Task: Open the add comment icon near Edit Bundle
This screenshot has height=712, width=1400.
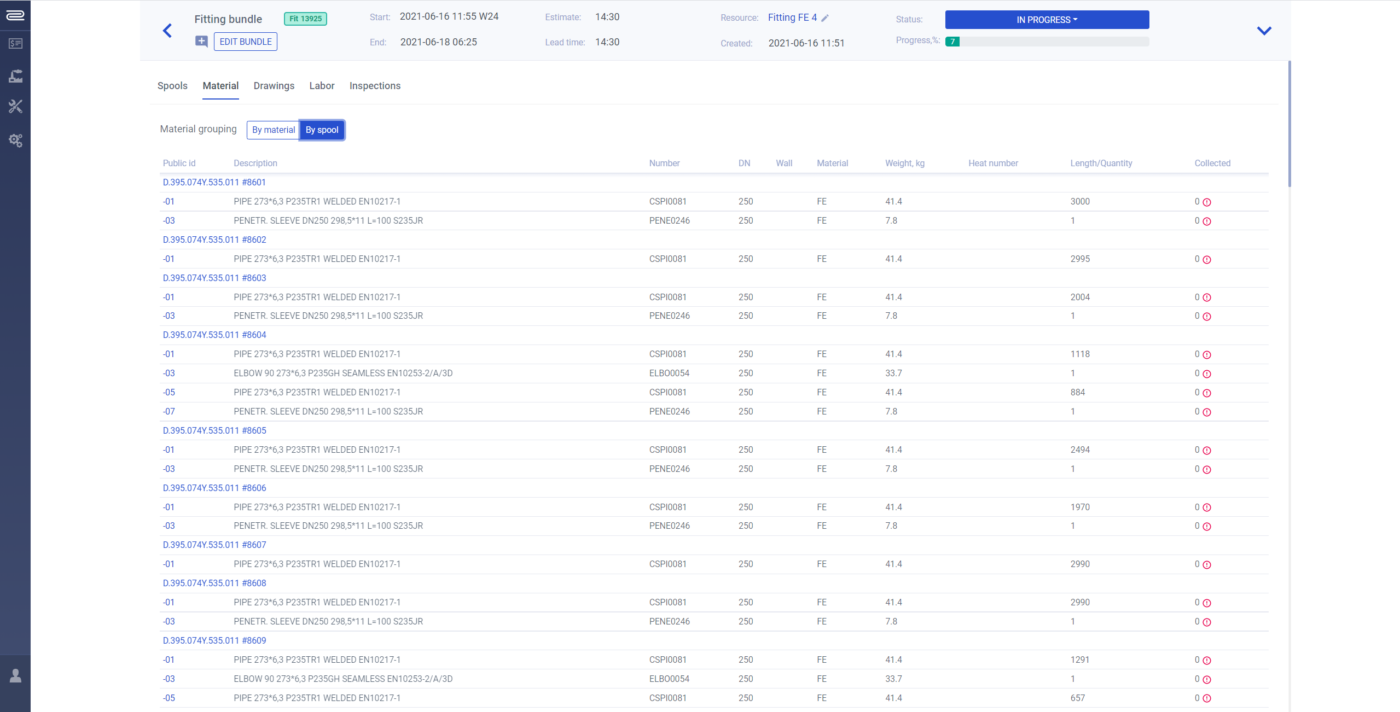Action: pos(201,42)
